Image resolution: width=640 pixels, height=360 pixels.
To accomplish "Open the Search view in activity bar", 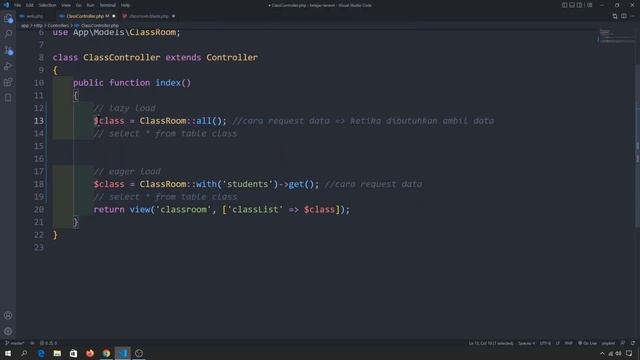I will (8, 34).
